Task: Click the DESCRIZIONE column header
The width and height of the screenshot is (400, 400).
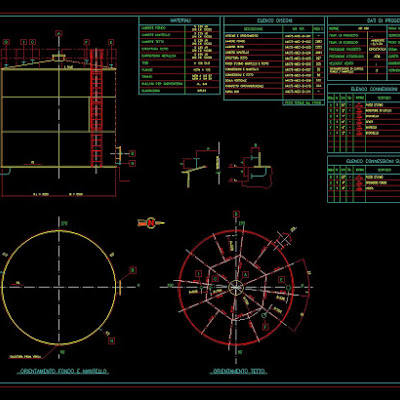Action: tap(253, 29)
